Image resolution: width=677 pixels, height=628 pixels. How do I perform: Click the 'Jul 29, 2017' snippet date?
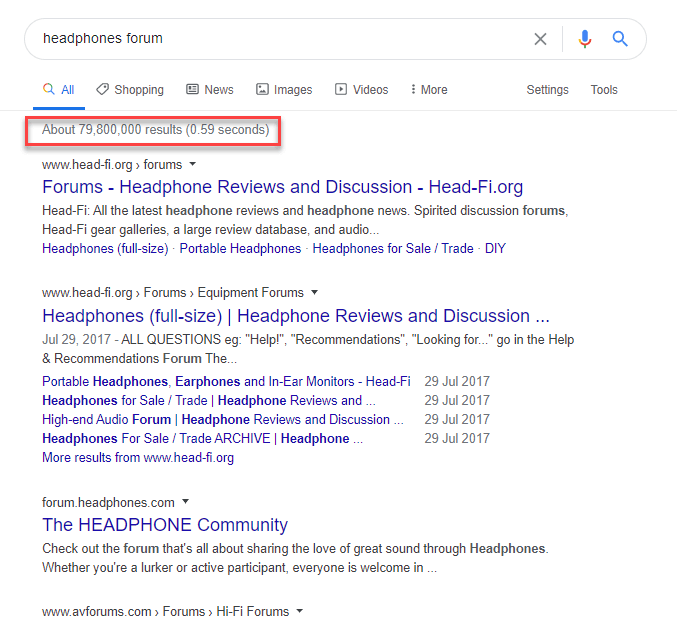76,340
